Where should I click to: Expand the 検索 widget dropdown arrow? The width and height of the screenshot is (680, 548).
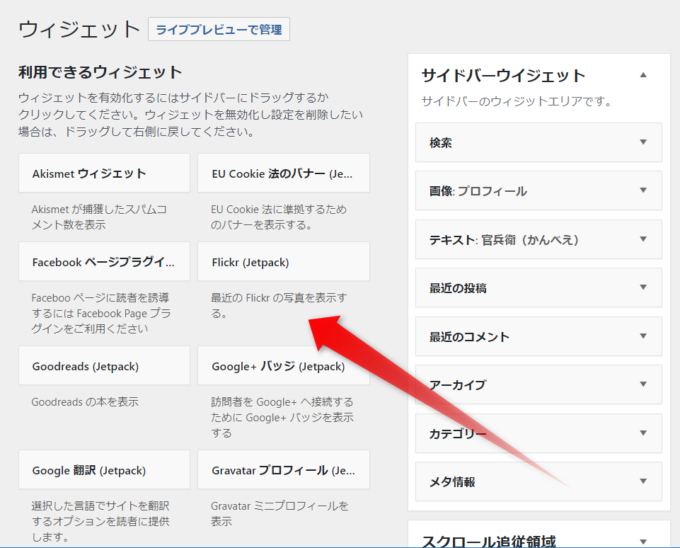point(643,142)
